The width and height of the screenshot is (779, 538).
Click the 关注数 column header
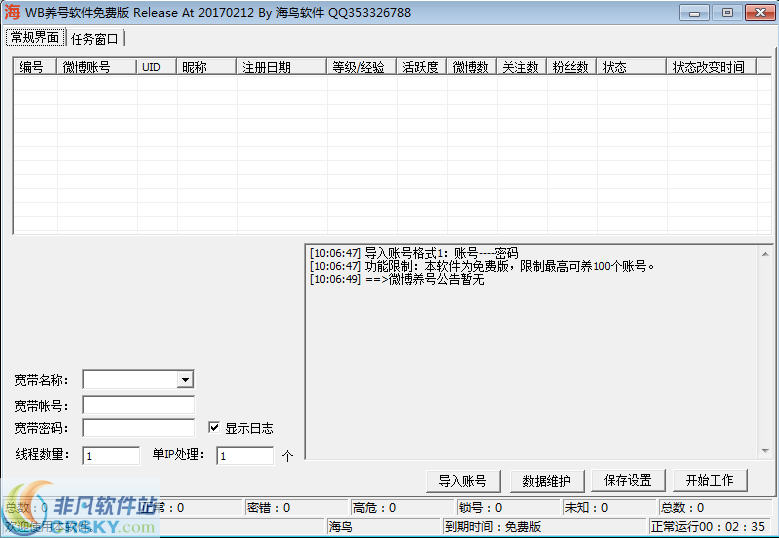point(522,67)
